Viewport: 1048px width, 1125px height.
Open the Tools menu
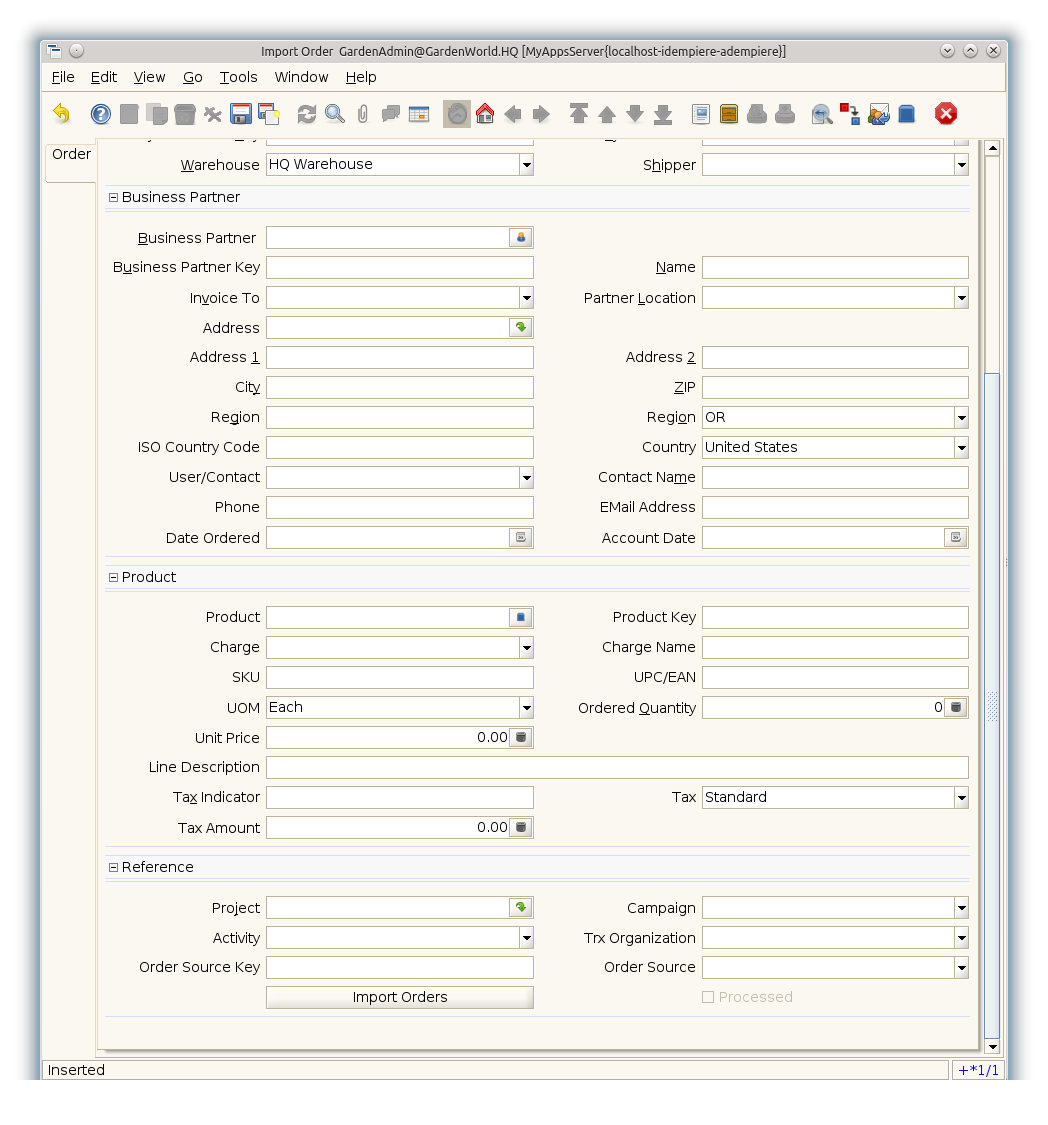coord(238,77)
